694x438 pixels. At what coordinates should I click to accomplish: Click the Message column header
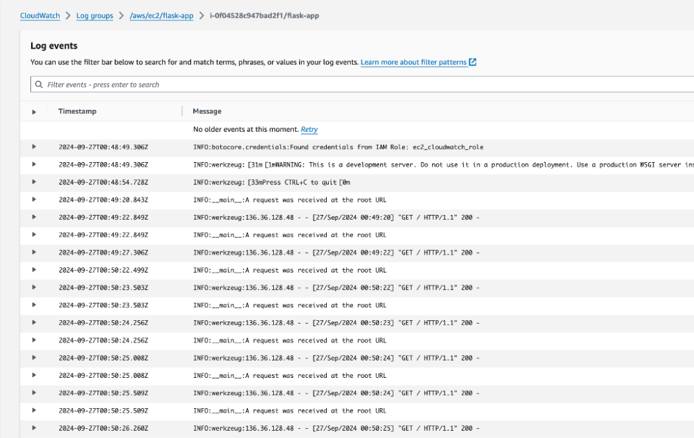(x=207, y=111)
